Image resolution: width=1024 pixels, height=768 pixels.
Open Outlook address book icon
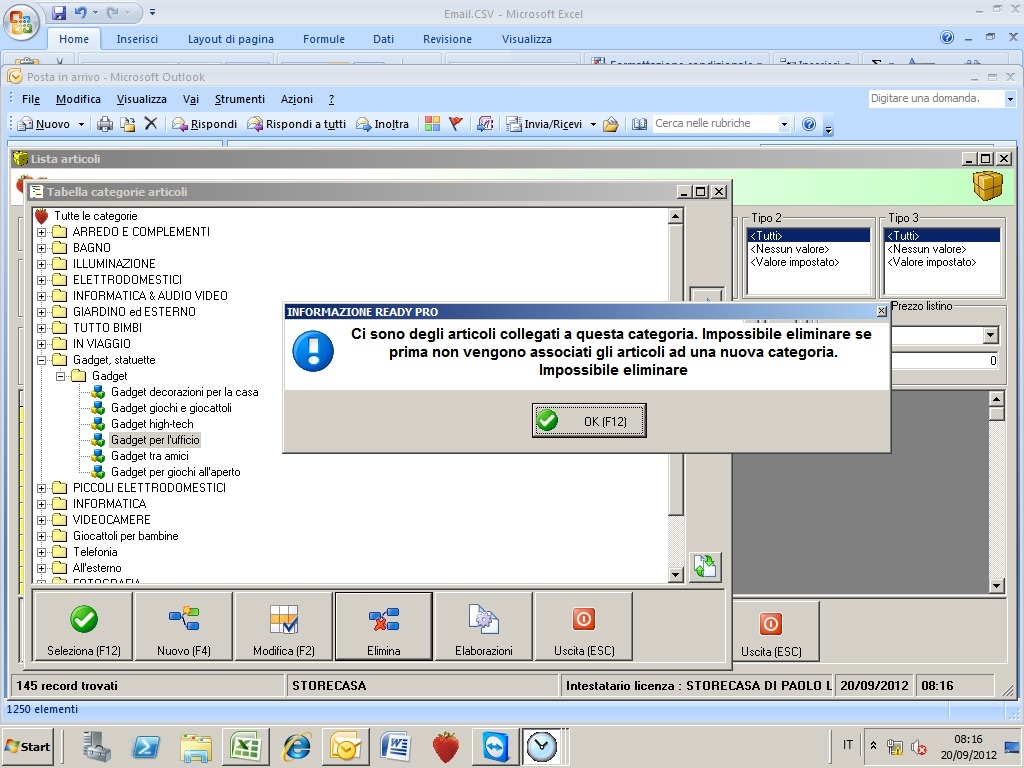click(639, 124)
